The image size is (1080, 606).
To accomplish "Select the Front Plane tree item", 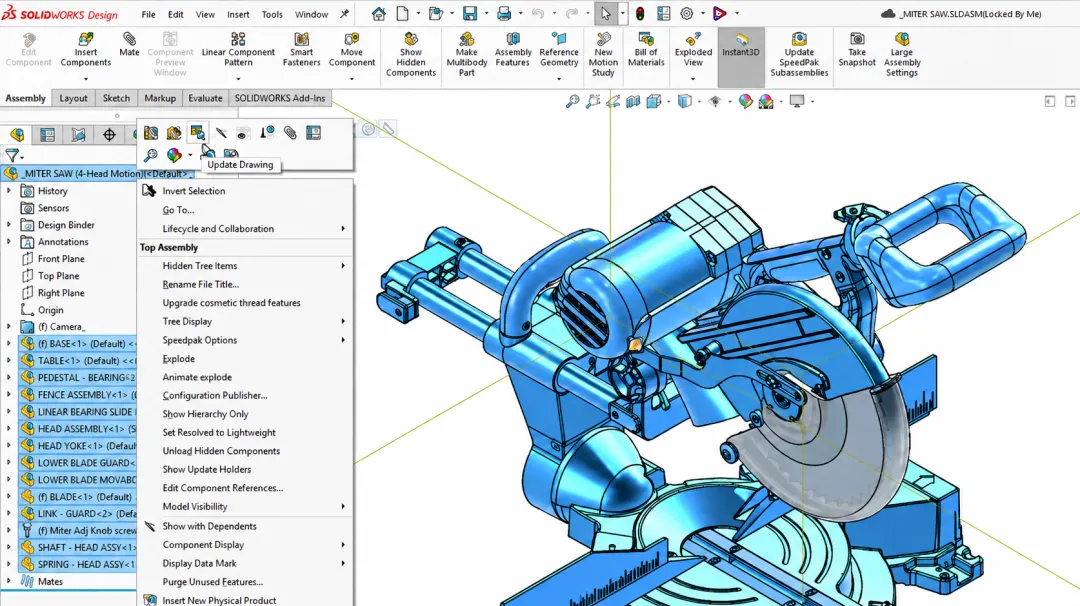I will pyautogui.click(x=61, y=259).
